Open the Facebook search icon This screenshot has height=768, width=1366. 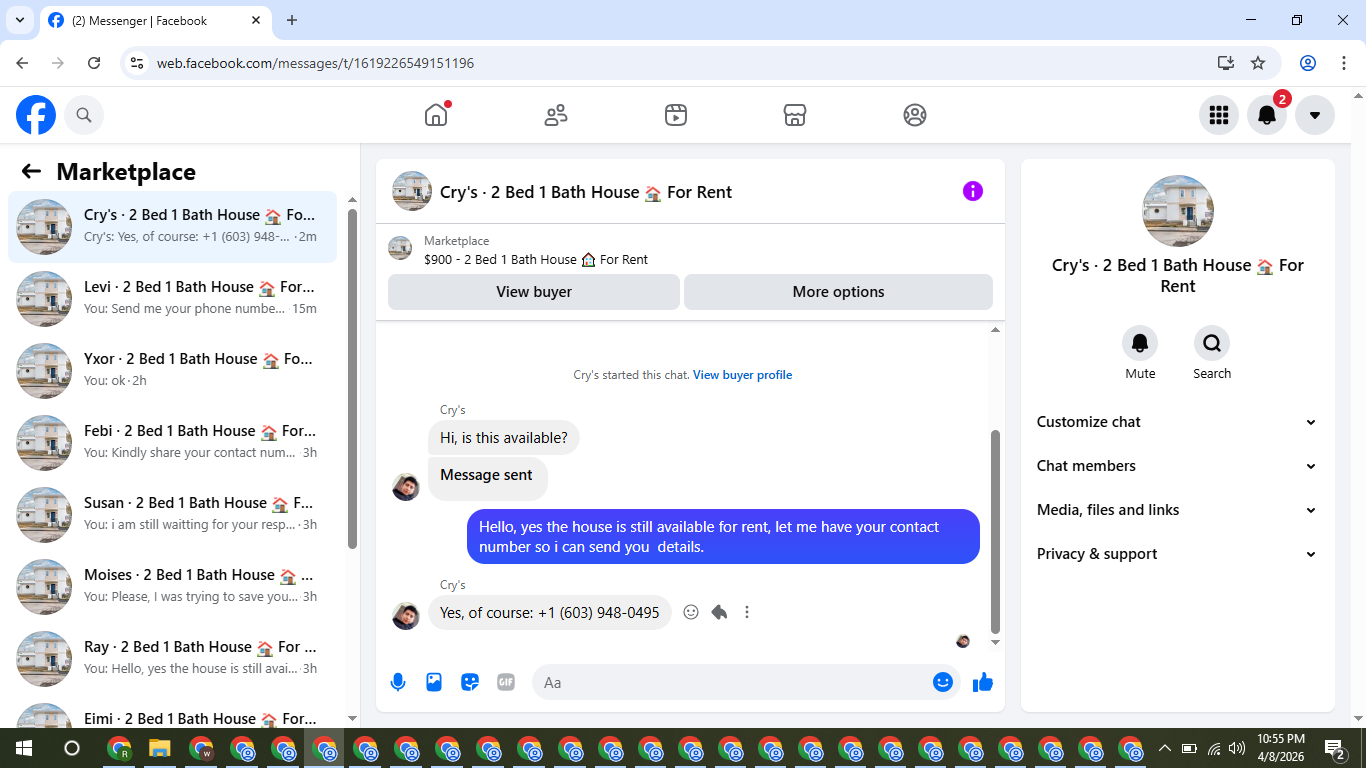pos(84,115)
